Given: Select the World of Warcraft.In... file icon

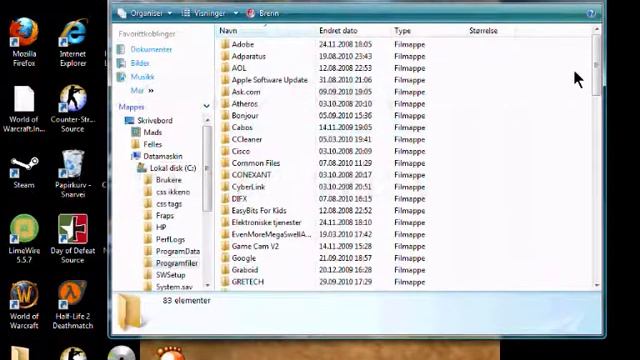Looking at the screenshot, I should tap(24, 109).
